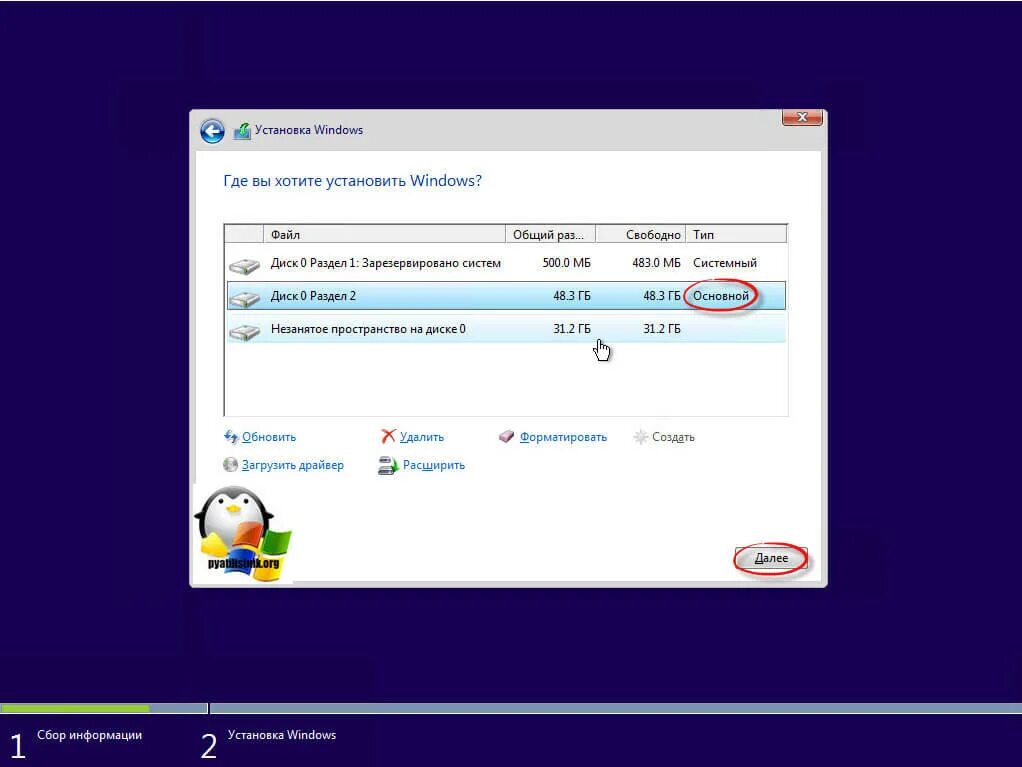The image size is (1022, 767).
Task: Choose the Удалить link
Action: (422, 437)
